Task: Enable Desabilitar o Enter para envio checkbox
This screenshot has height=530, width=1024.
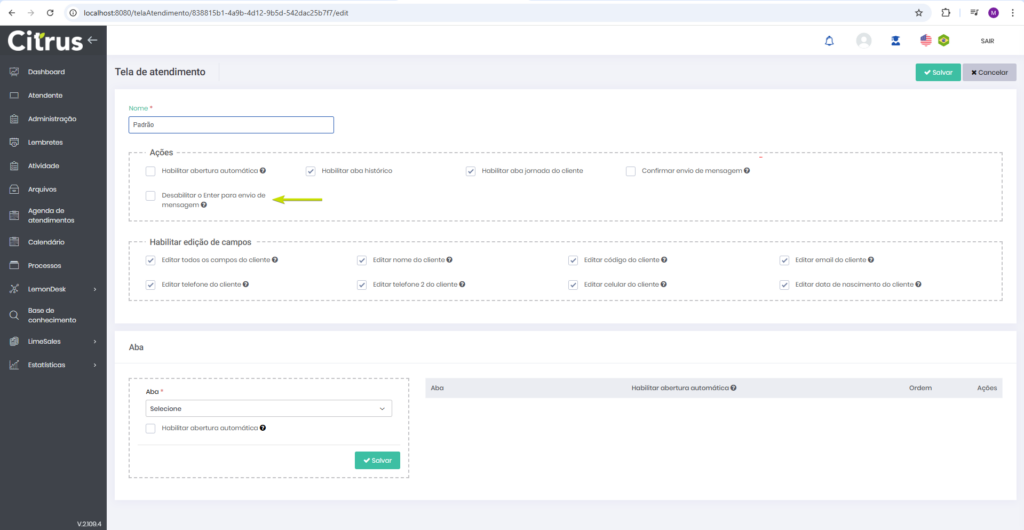Action: tap(150, 196)
